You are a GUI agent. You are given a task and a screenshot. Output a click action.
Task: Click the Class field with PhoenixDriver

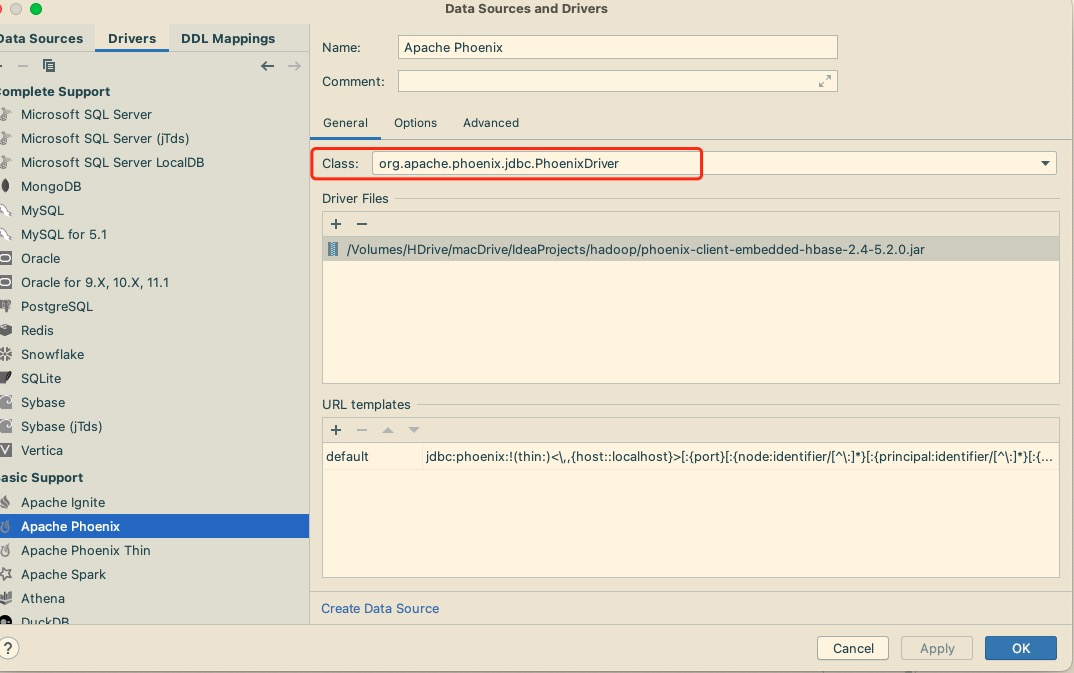pos(714,164)
